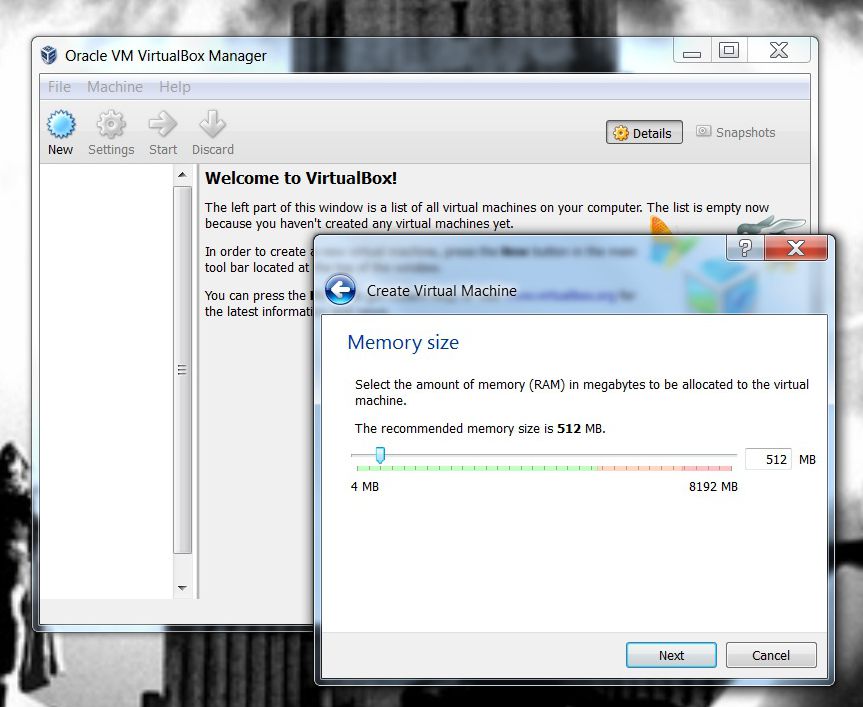Switch to the Details view
The width and height of the screenshot is (863, 707).
(x=644, y=133)
